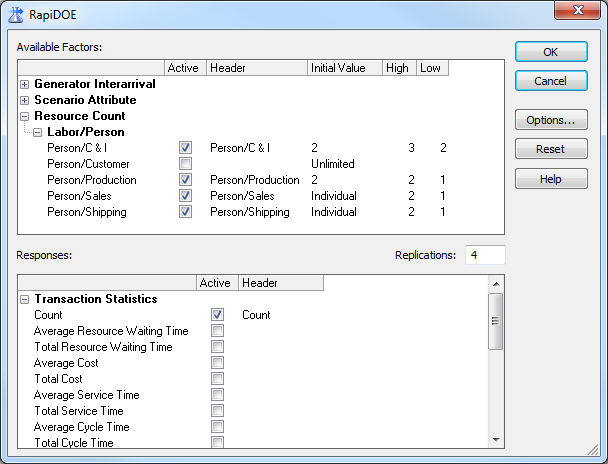The height and width of the screenshot is (464, 608).
Task: Click the Help button
Action: click(x=551, y=178)
